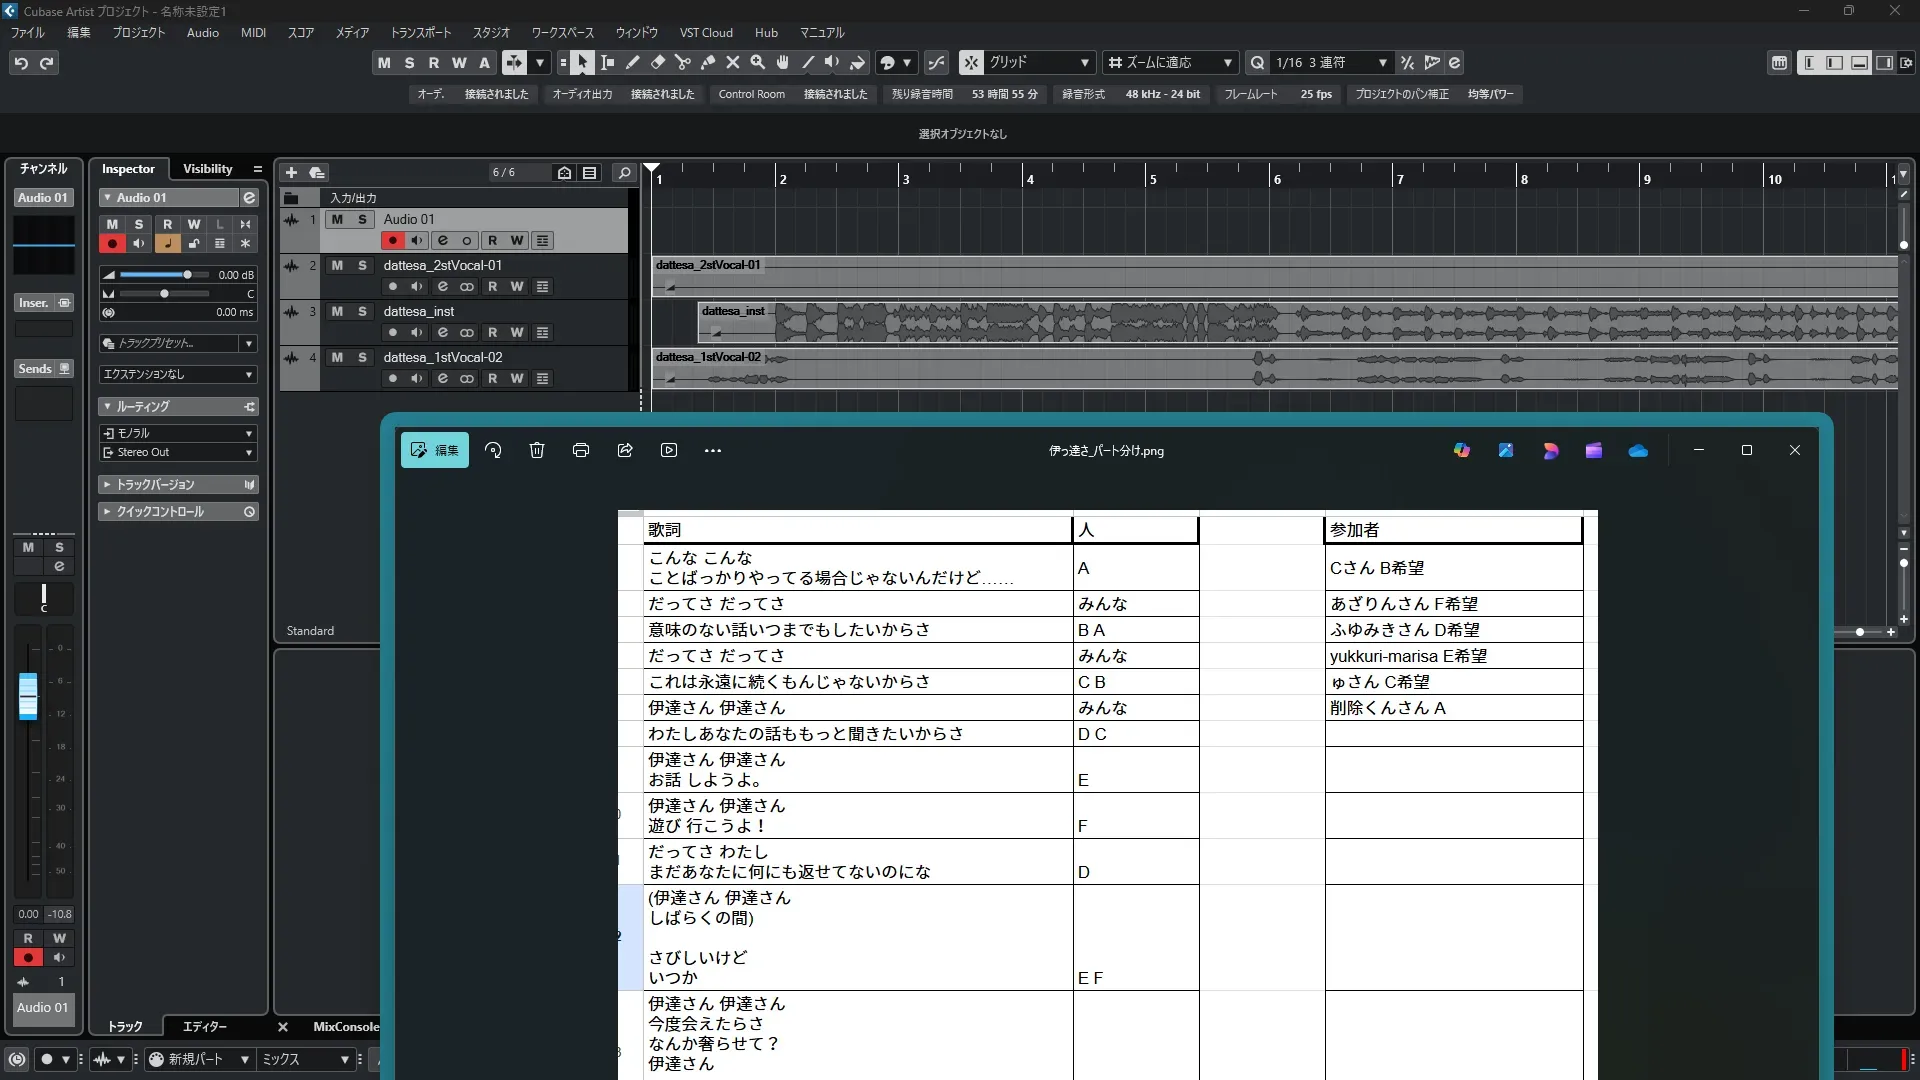
Task: Delete image with trash icon in viewer
Action: point(537,451)
